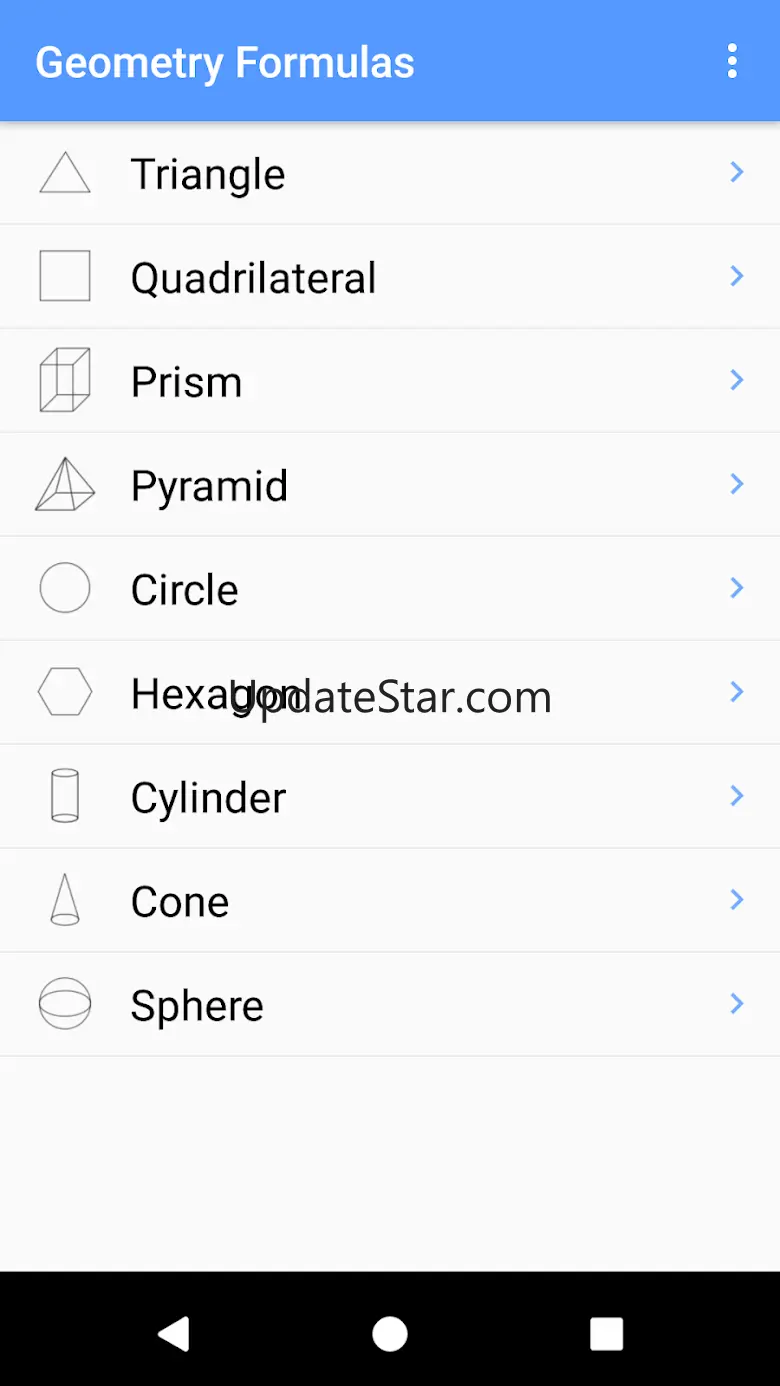
Task: Tap the Pyramid wireframe icon
Action: pyautogui.click(x=65, y=484)
